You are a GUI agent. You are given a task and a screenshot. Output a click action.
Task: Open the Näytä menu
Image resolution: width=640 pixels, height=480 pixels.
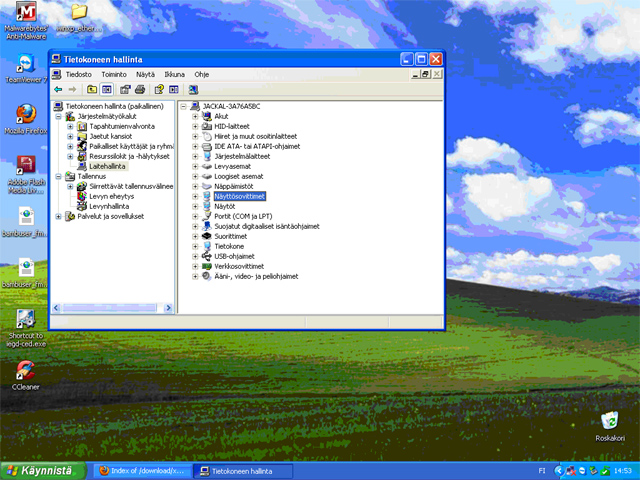(x=145, y=74)
